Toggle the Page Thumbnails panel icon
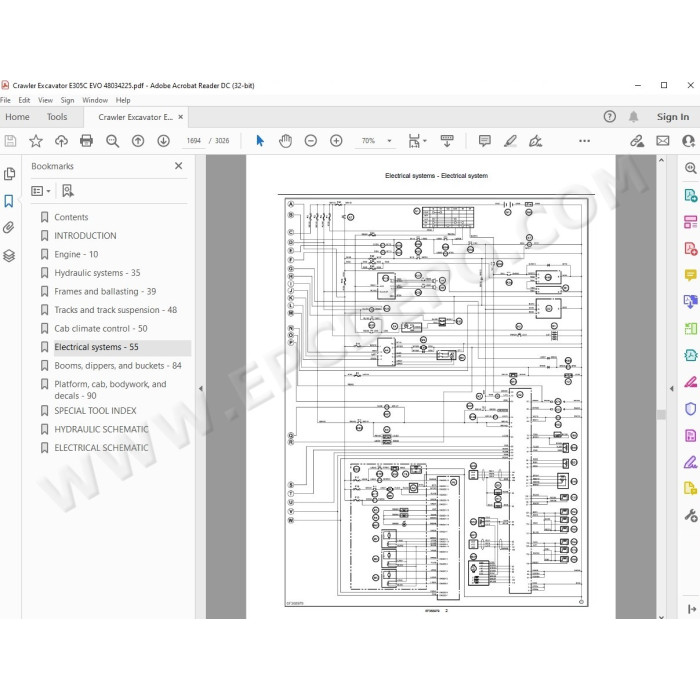The width and height of the screenshot is (700, 700). pyautogui.click(x=9, y=174)
